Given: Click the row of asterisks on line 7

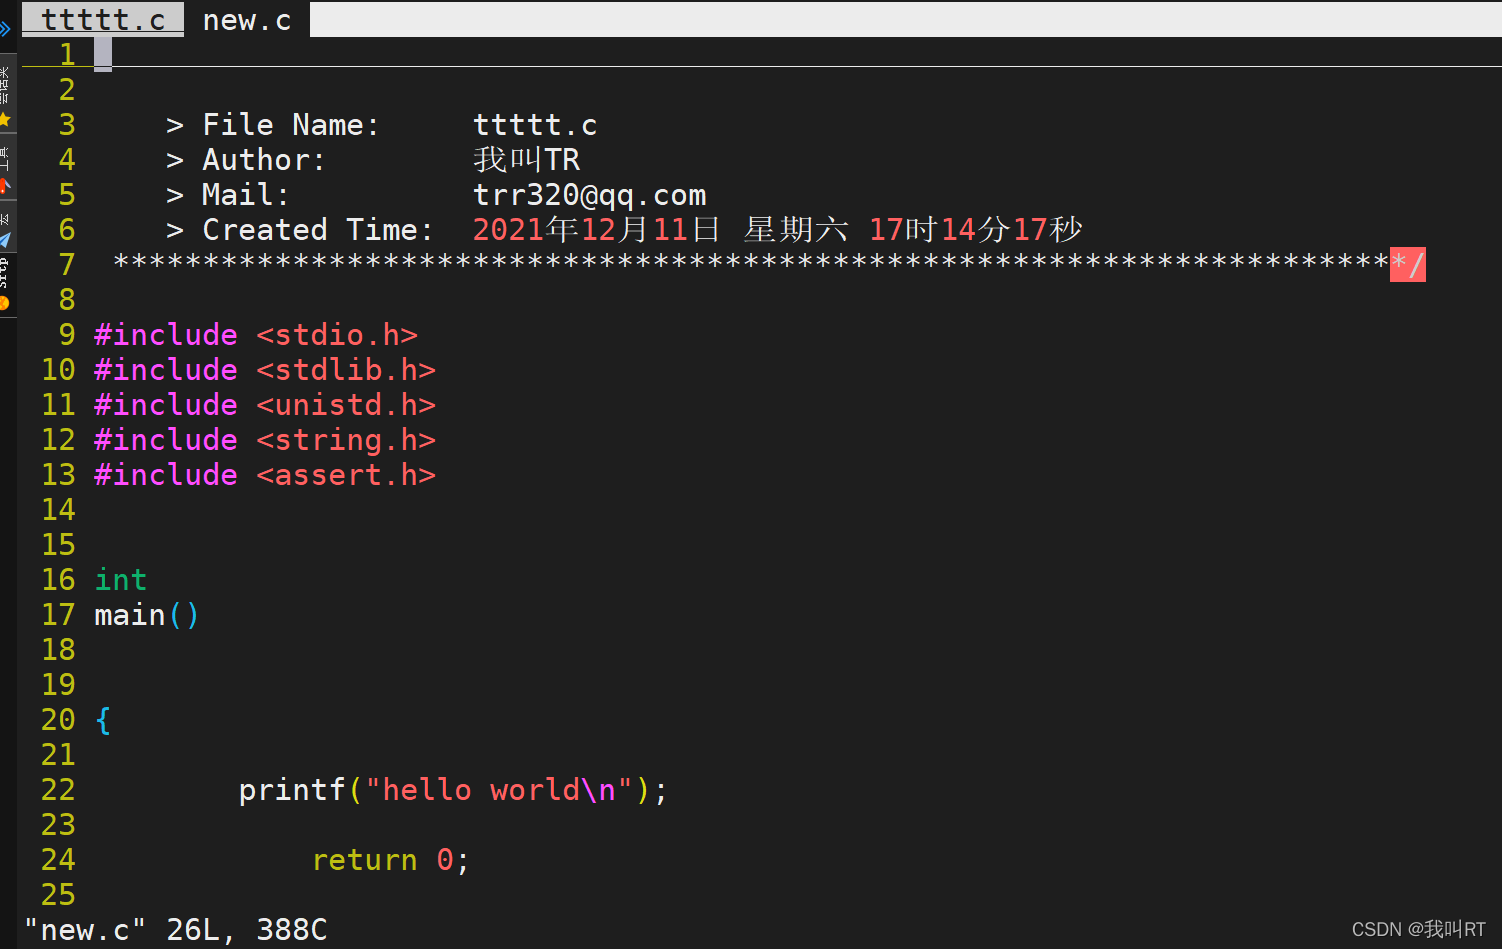Looking at the screenshot, I should 751,265.
